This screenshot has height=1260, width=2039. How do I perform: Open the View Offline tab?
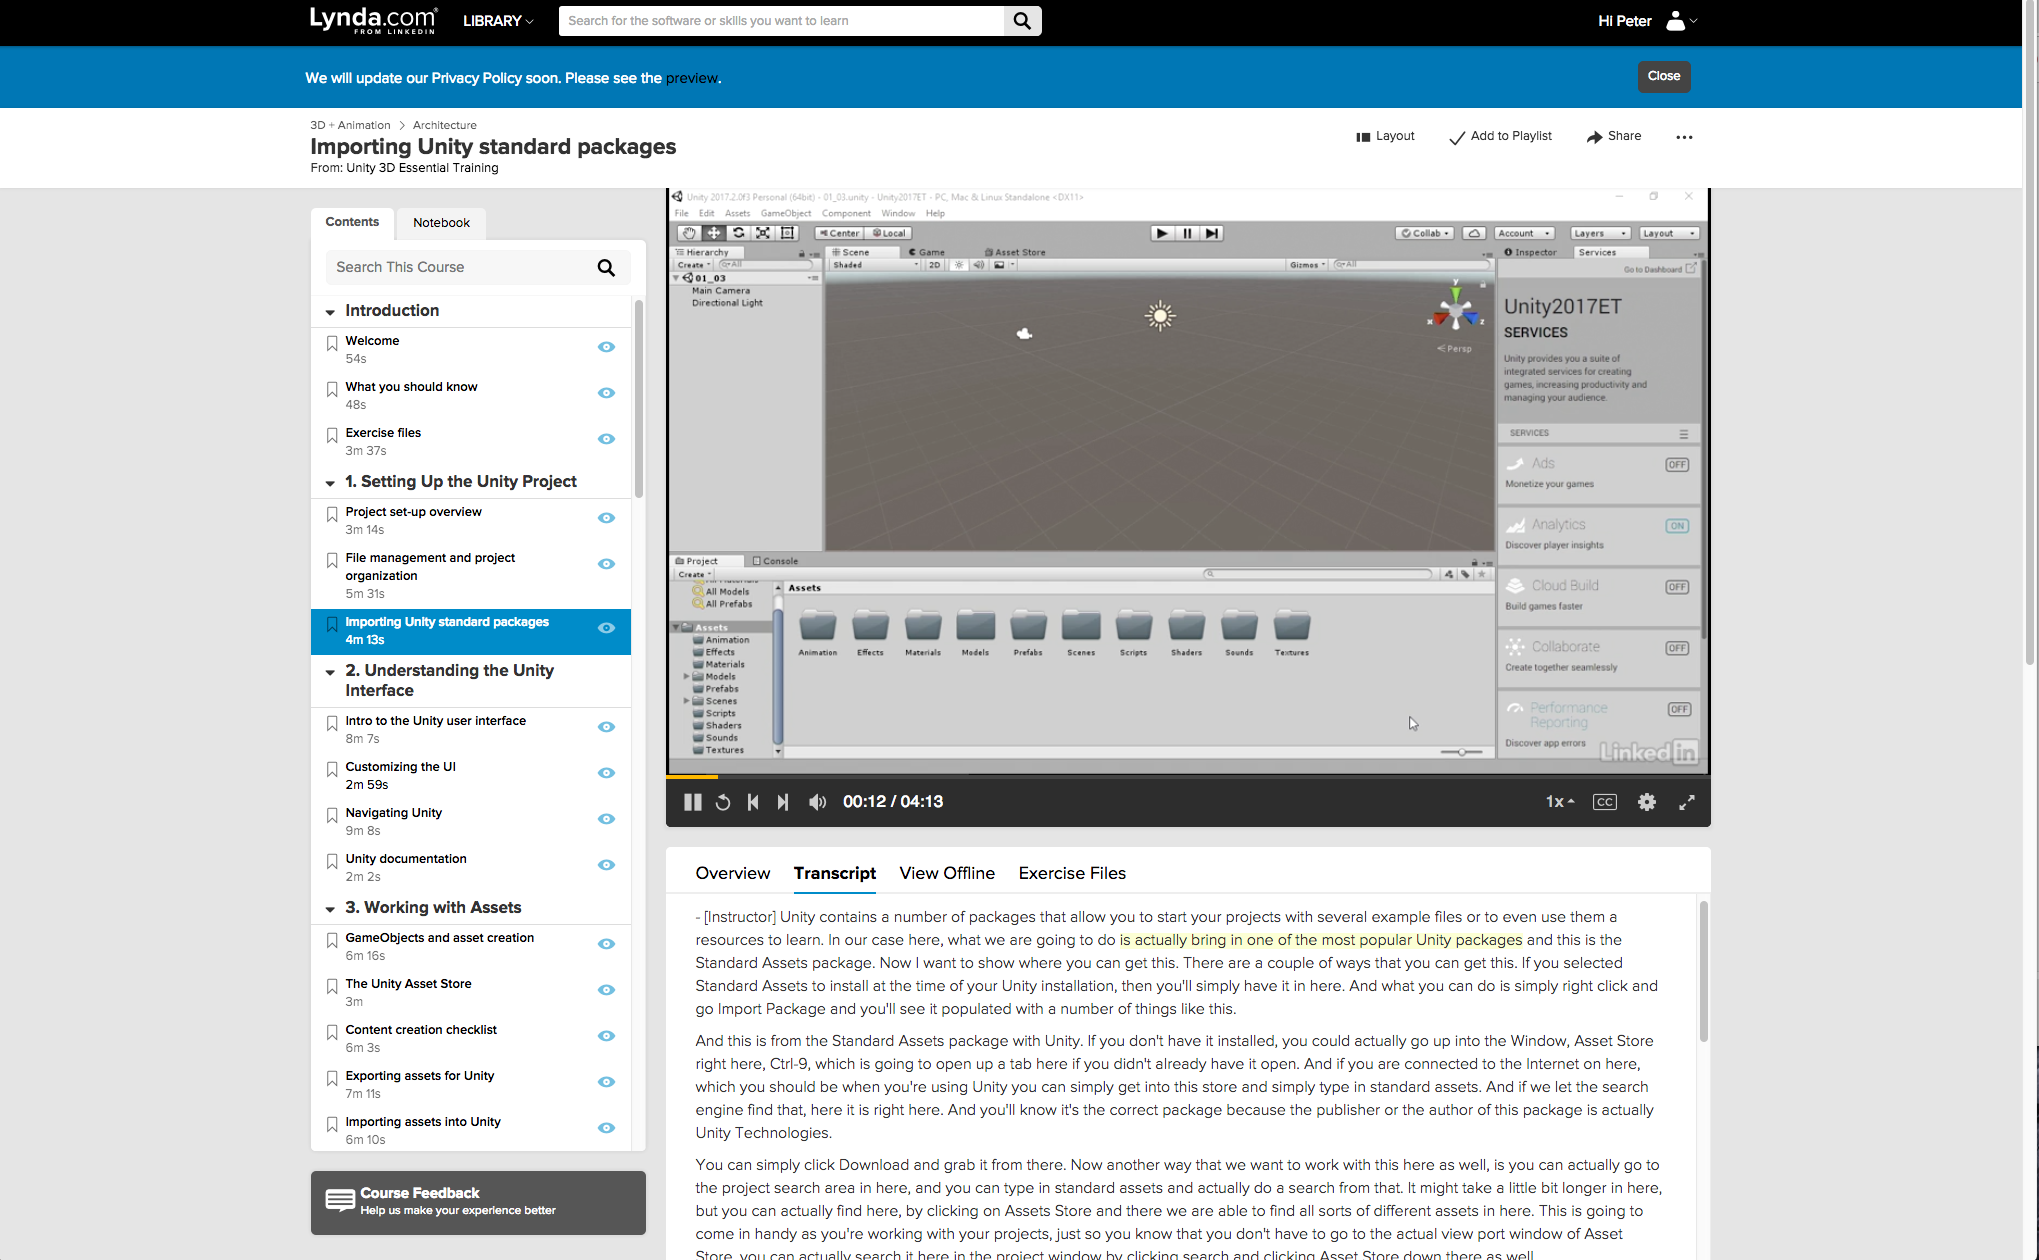tap(947, 873)
